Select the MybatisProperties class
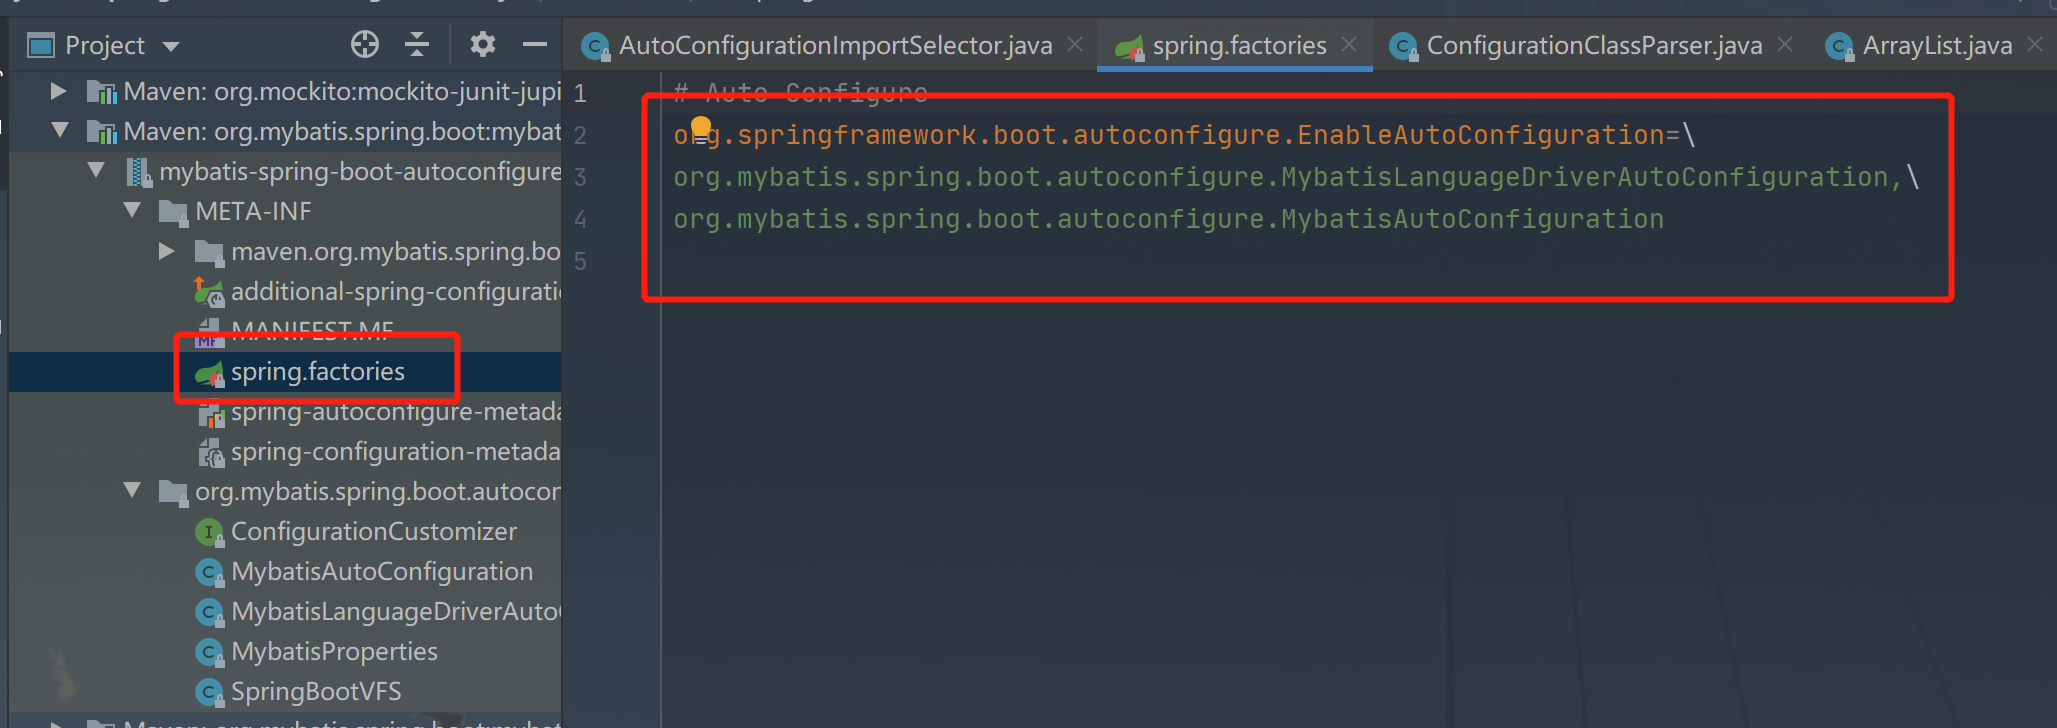 (x=334, y=651)
